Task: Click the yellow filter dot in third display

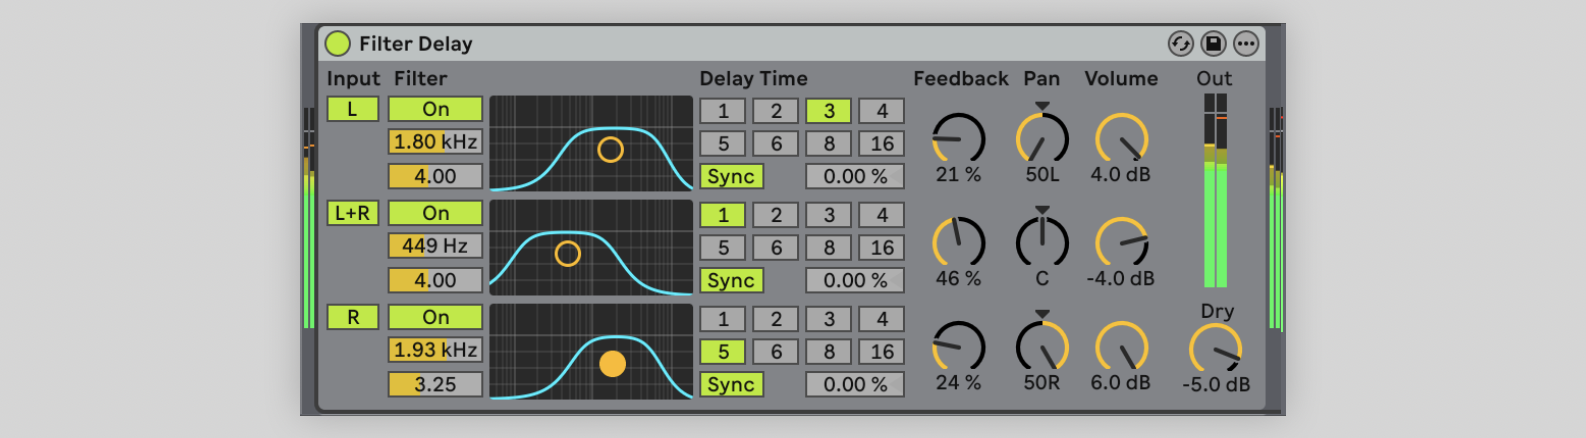Action: point(612,364)
